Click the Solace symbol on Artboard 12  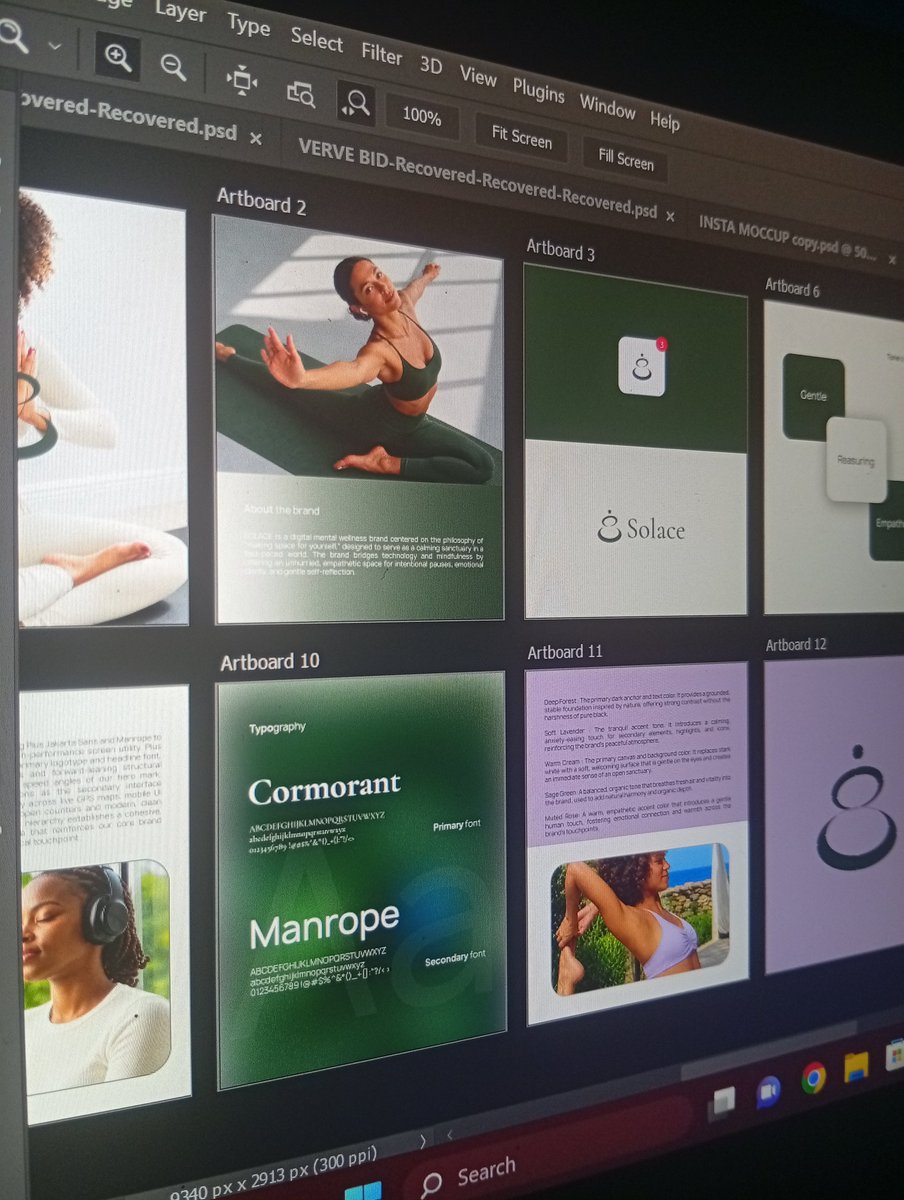tap(857, 808)
